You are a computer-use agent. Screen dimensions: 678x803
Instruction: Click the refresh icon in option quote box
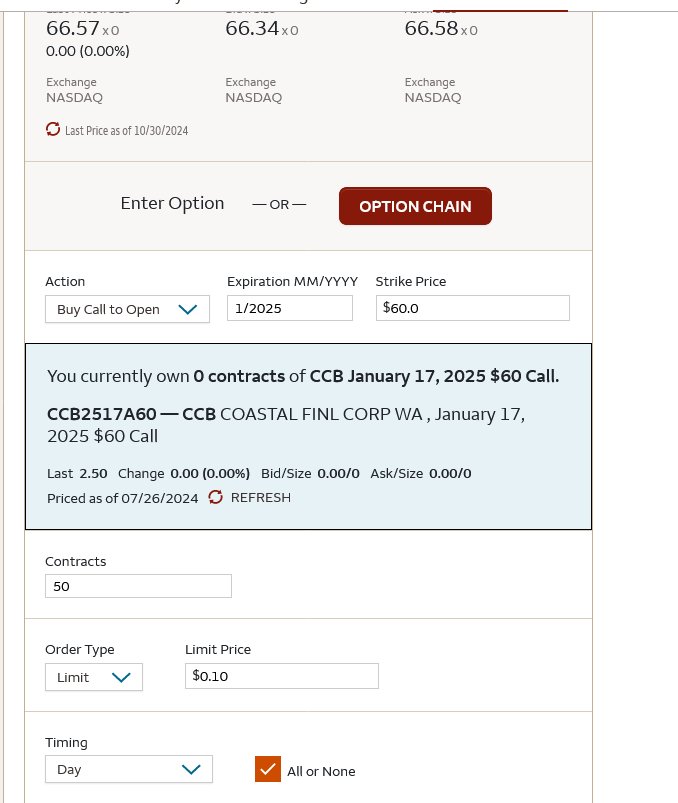(216, 497)
